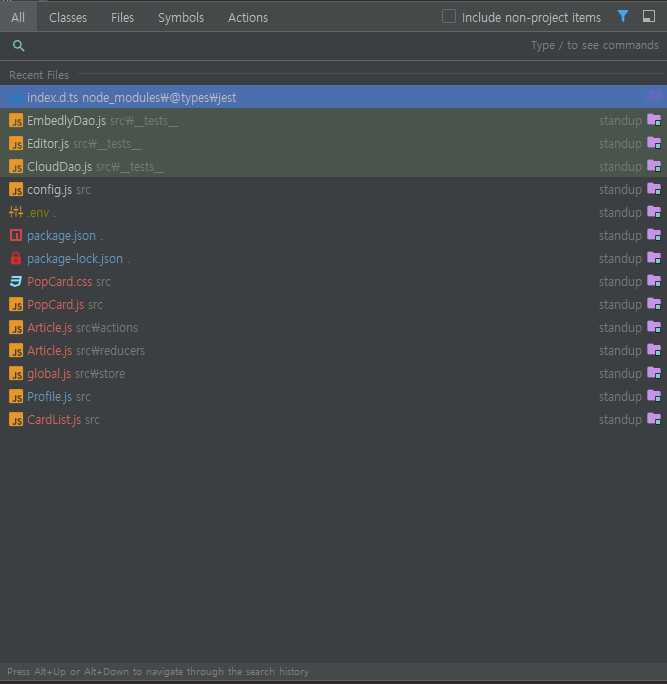Image resolution: width=667 pixels, height=684 pixels.
Task: Click JS icon beside config.js
Action: click(16, 190)
